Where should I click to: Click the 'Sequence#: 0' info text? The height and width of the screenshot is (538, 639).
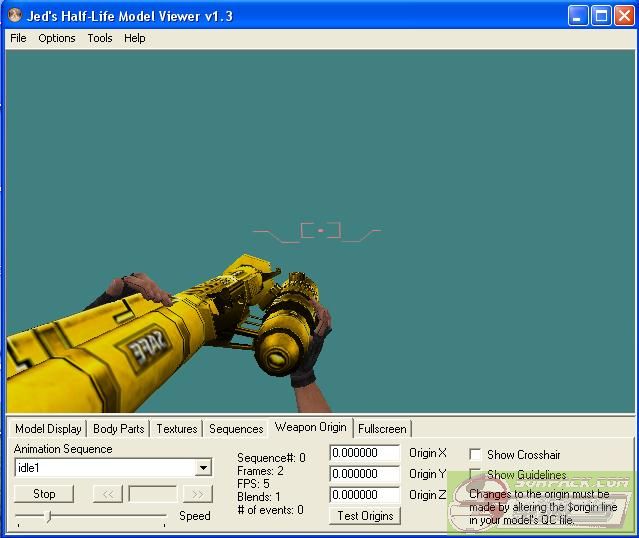271,458
